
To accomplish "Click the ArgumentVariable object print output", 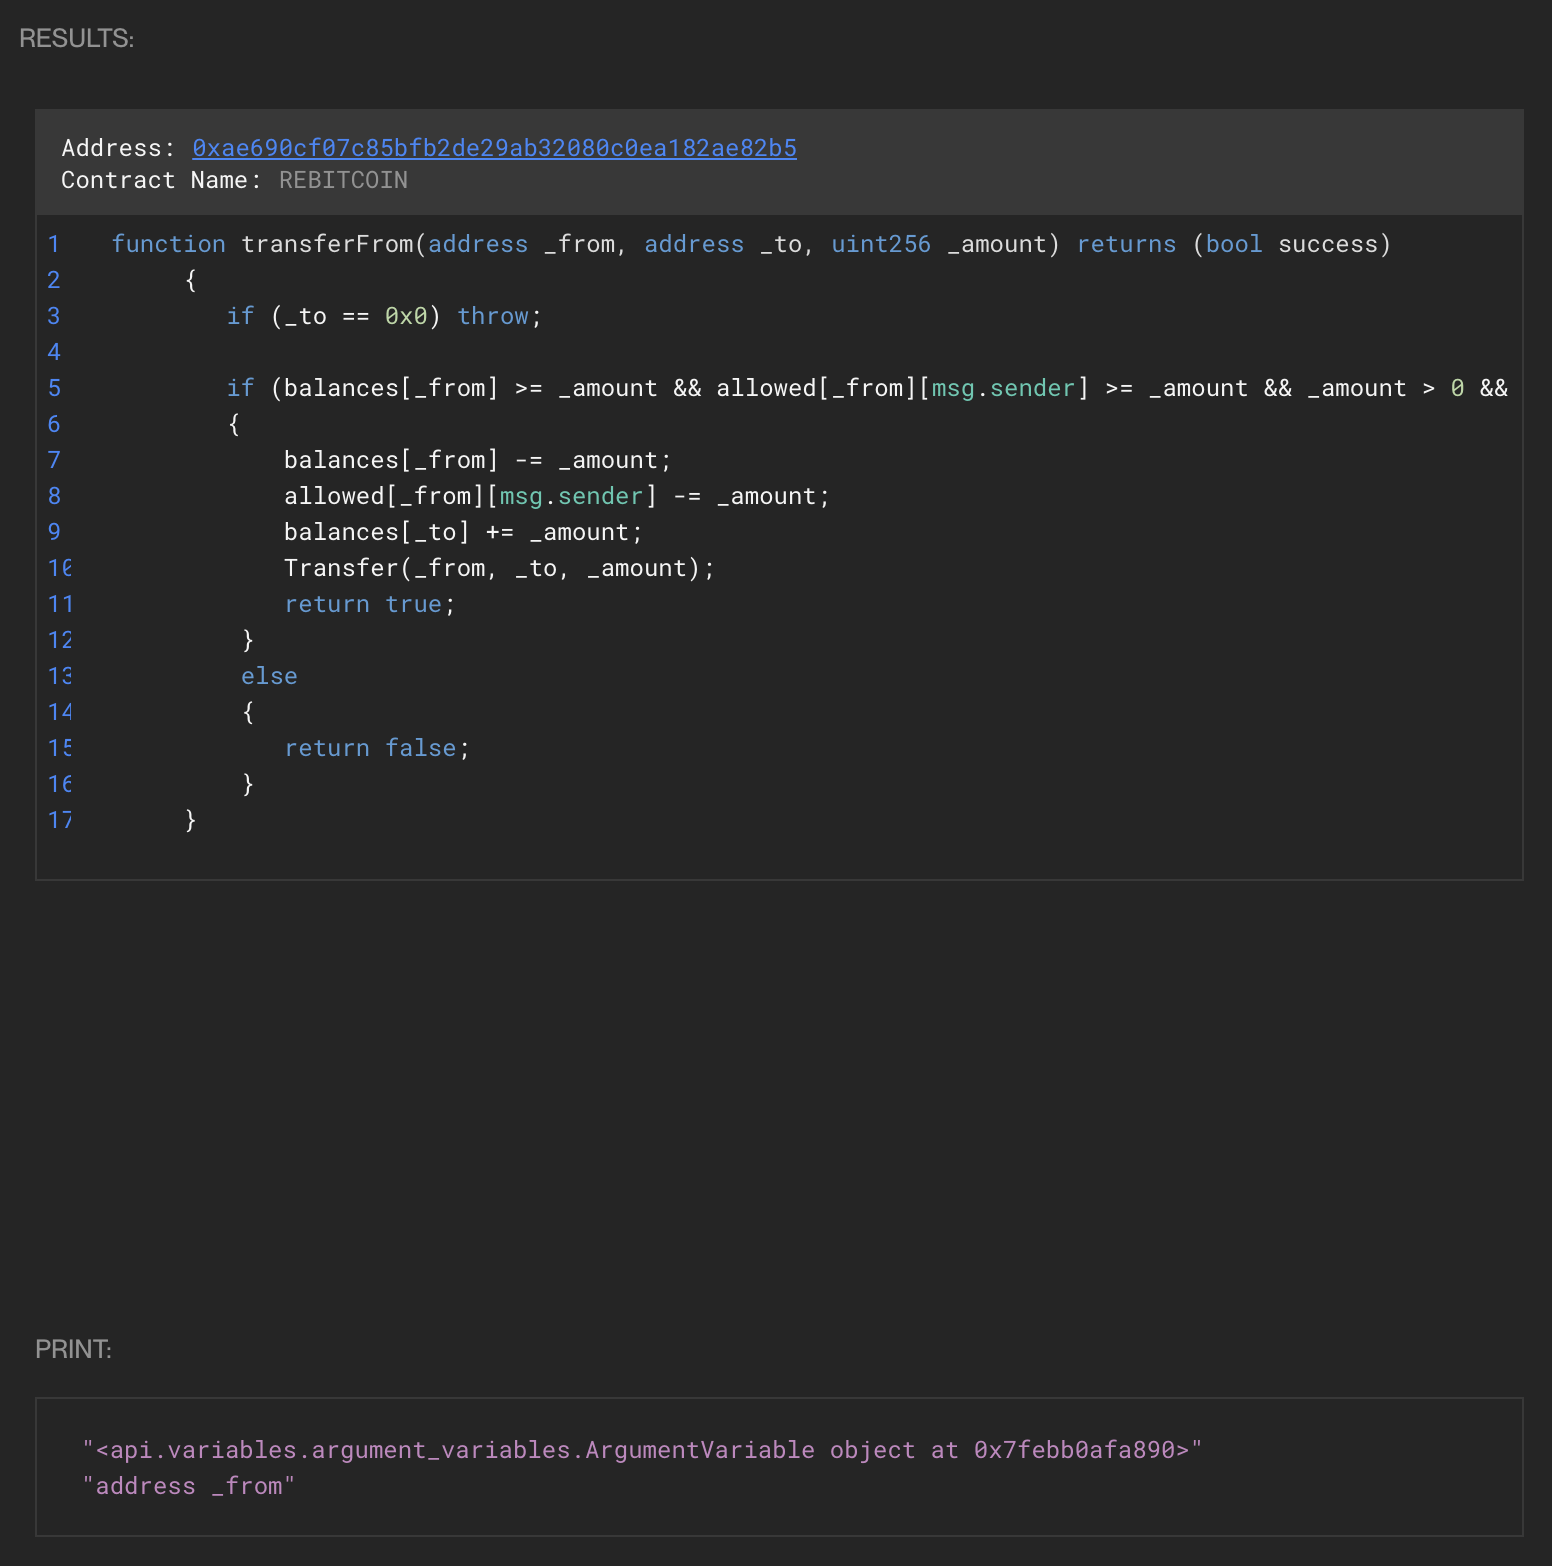I will tap(642, 1450).
